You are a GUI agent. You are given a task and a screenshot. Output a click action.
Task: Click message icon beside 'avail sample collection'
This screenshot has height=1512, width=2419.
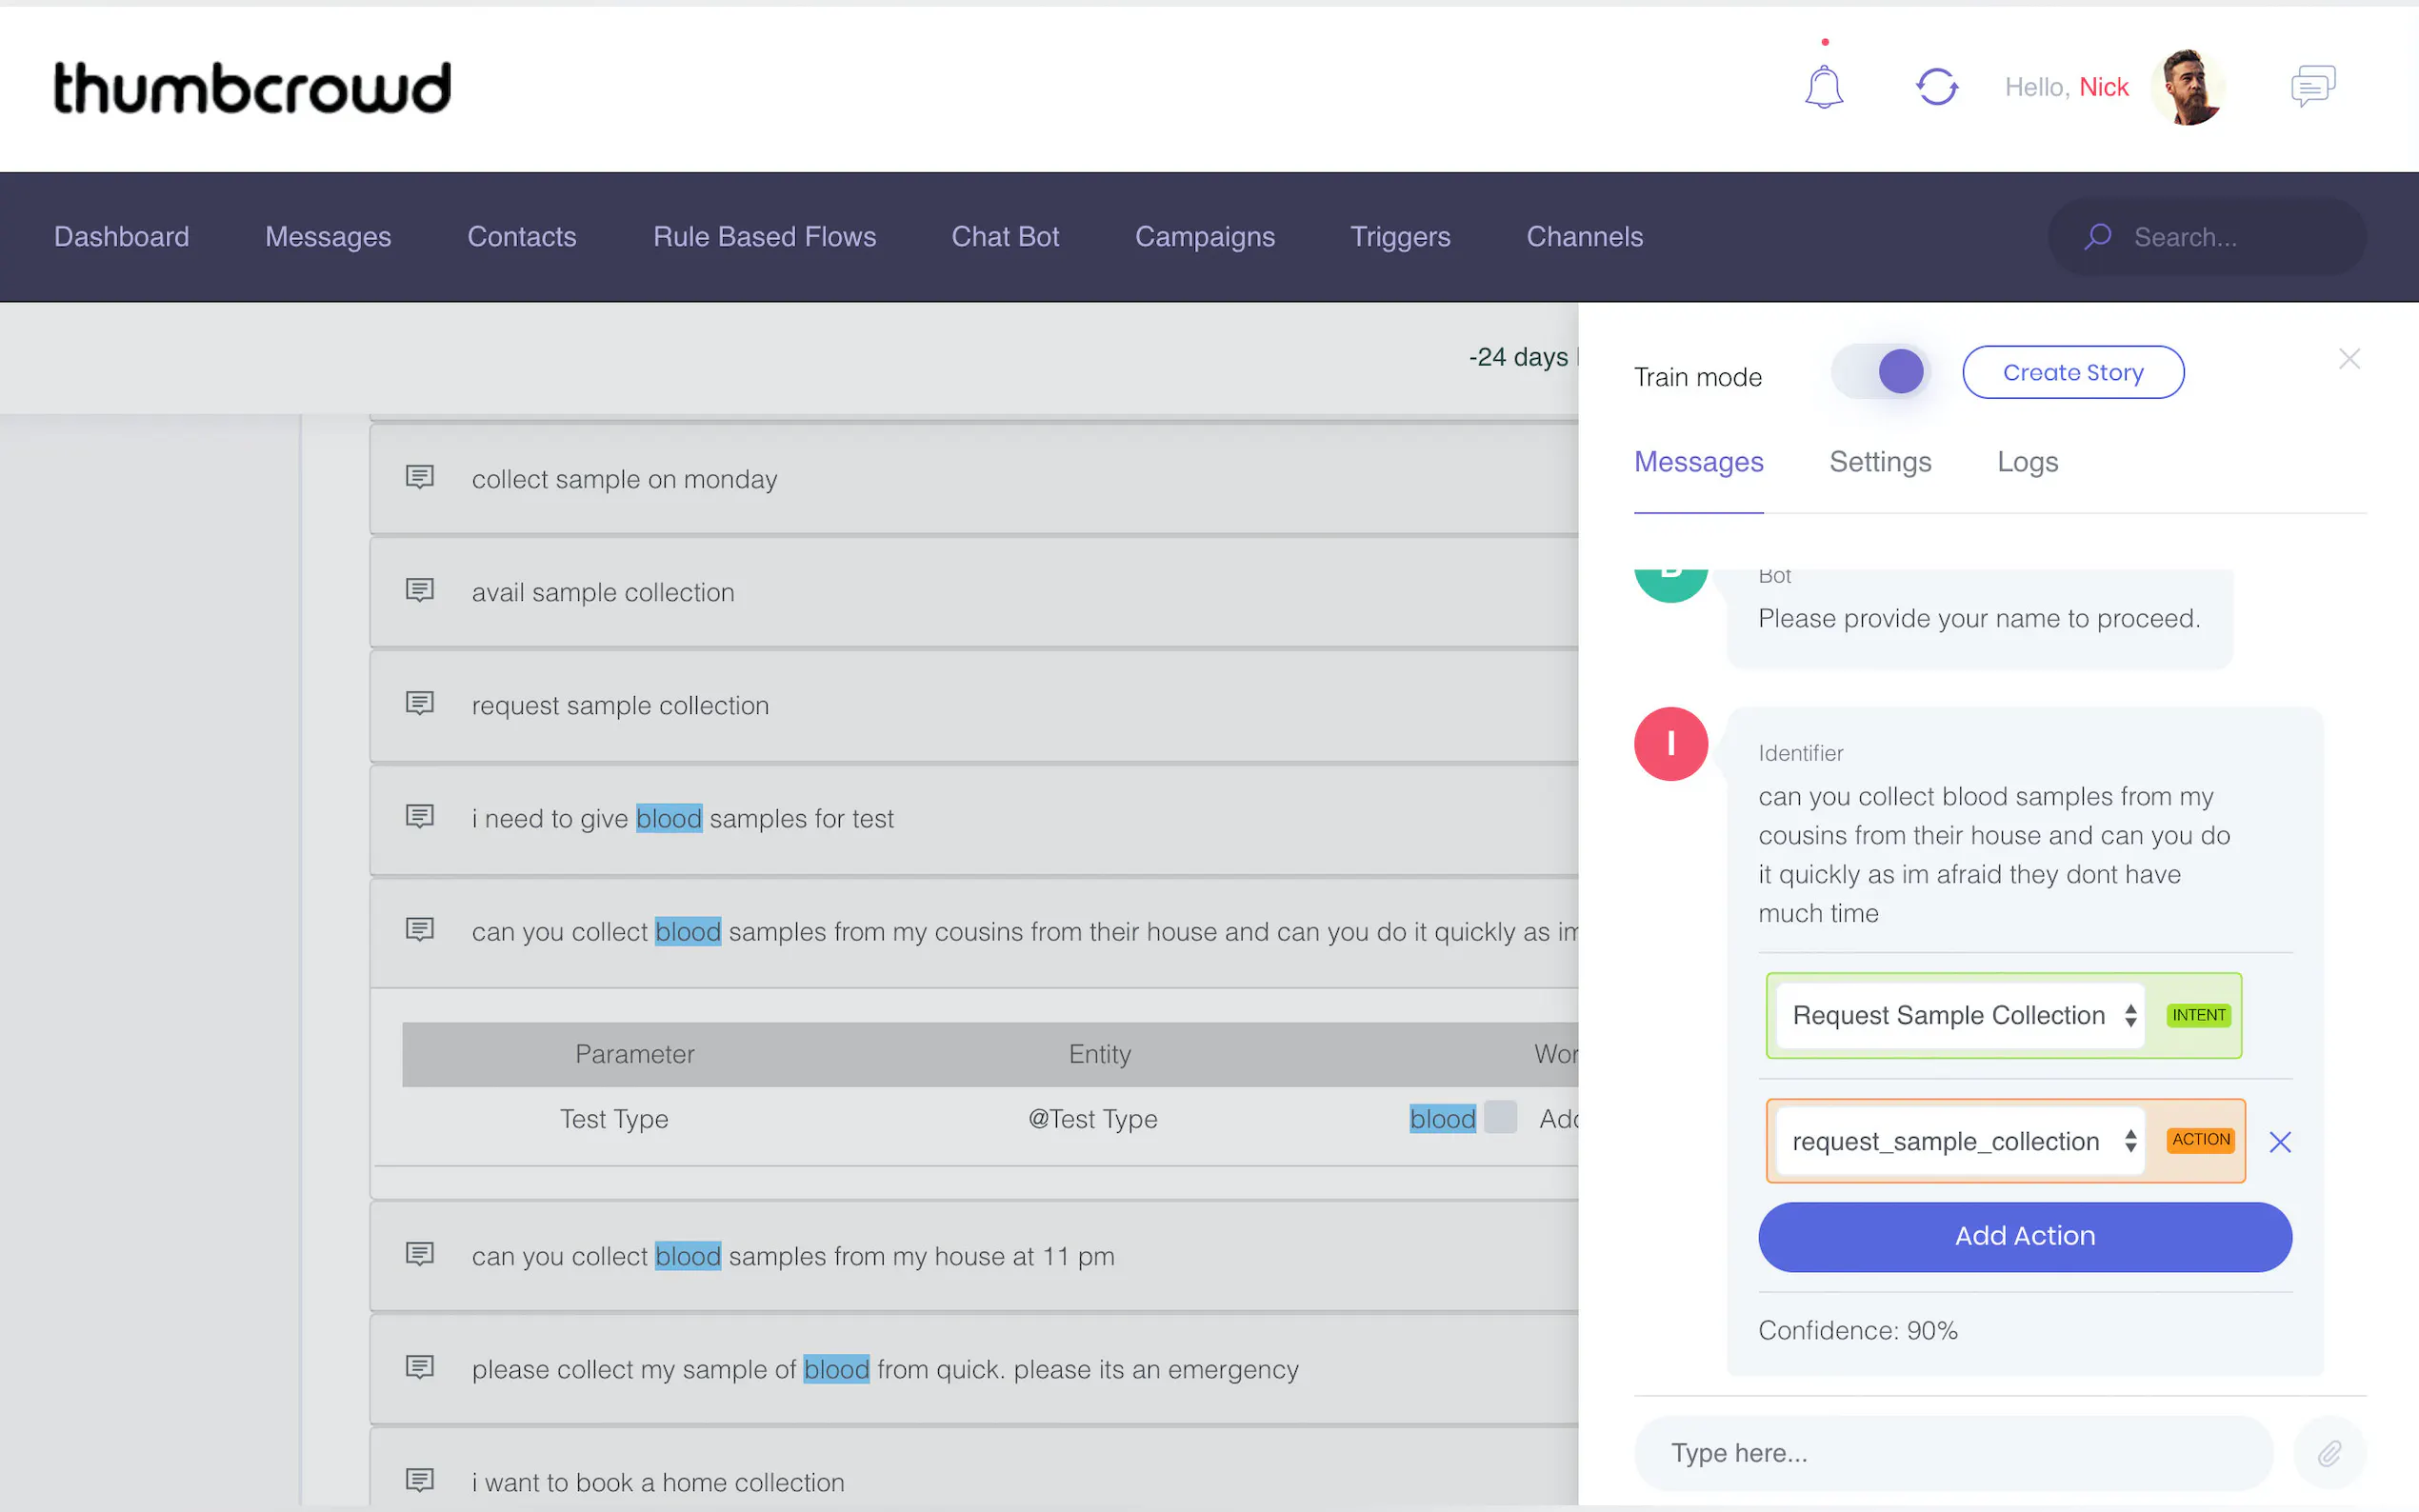pos(420,591)
